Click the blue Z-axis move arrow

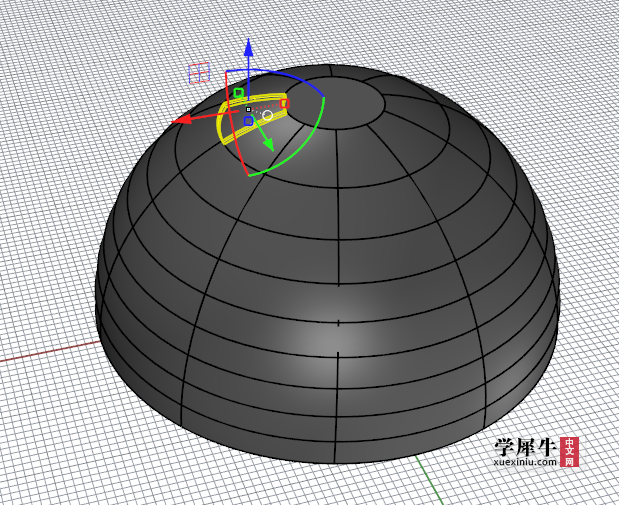tap(248, 47)
